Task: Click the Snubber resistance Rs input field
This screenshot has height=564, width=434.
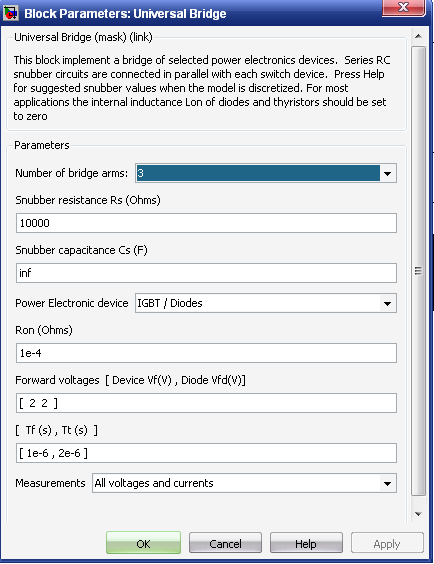Action: tap(206, 223)
